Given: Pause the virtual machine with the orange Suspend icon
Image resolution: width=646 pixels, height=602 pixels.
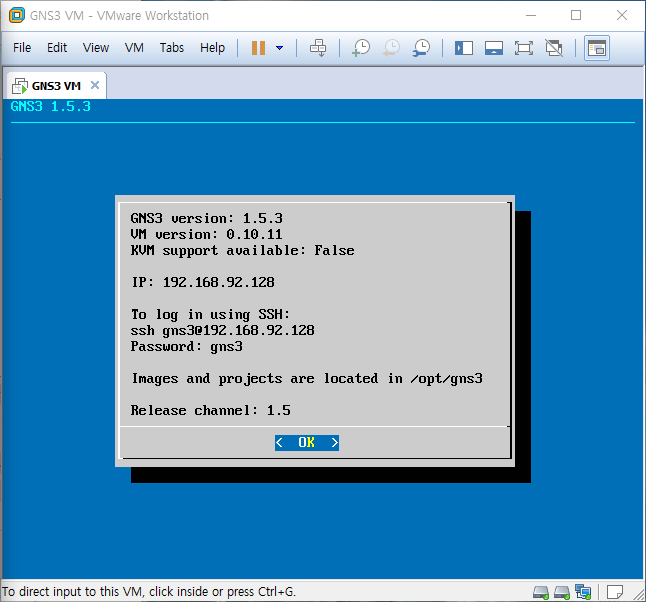Looking at the screenshot, I should point(258,48).
